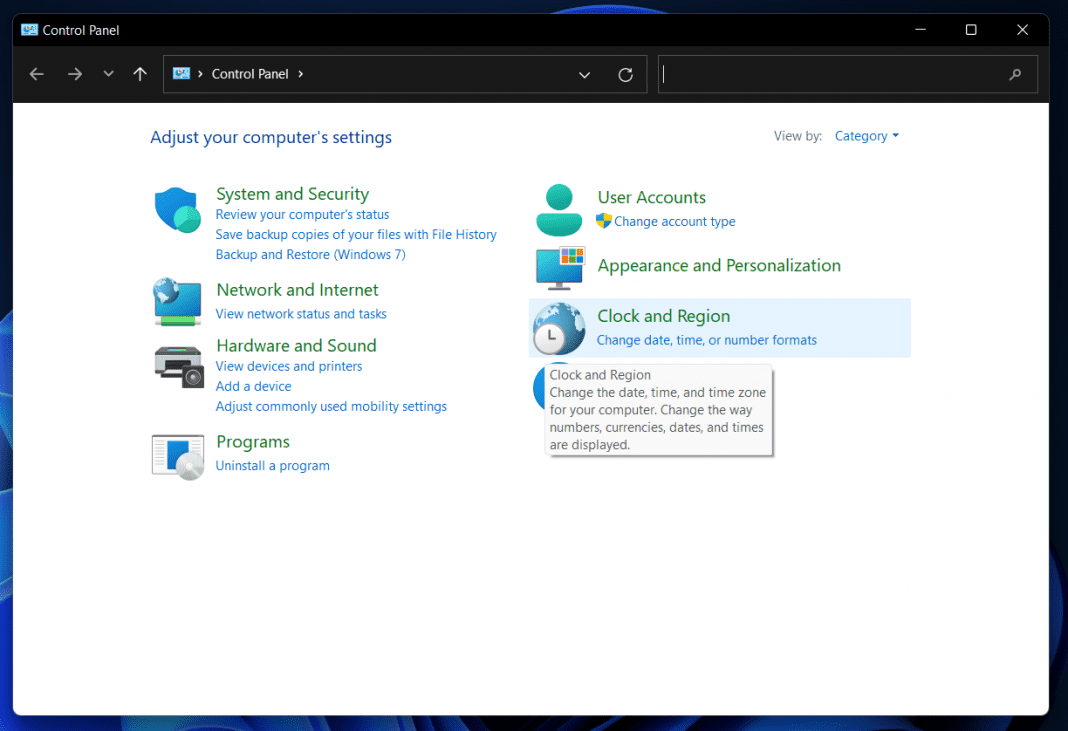Click the refresh icon in navigation bar
Screen dimensions: 1068x731
point(625,74)
